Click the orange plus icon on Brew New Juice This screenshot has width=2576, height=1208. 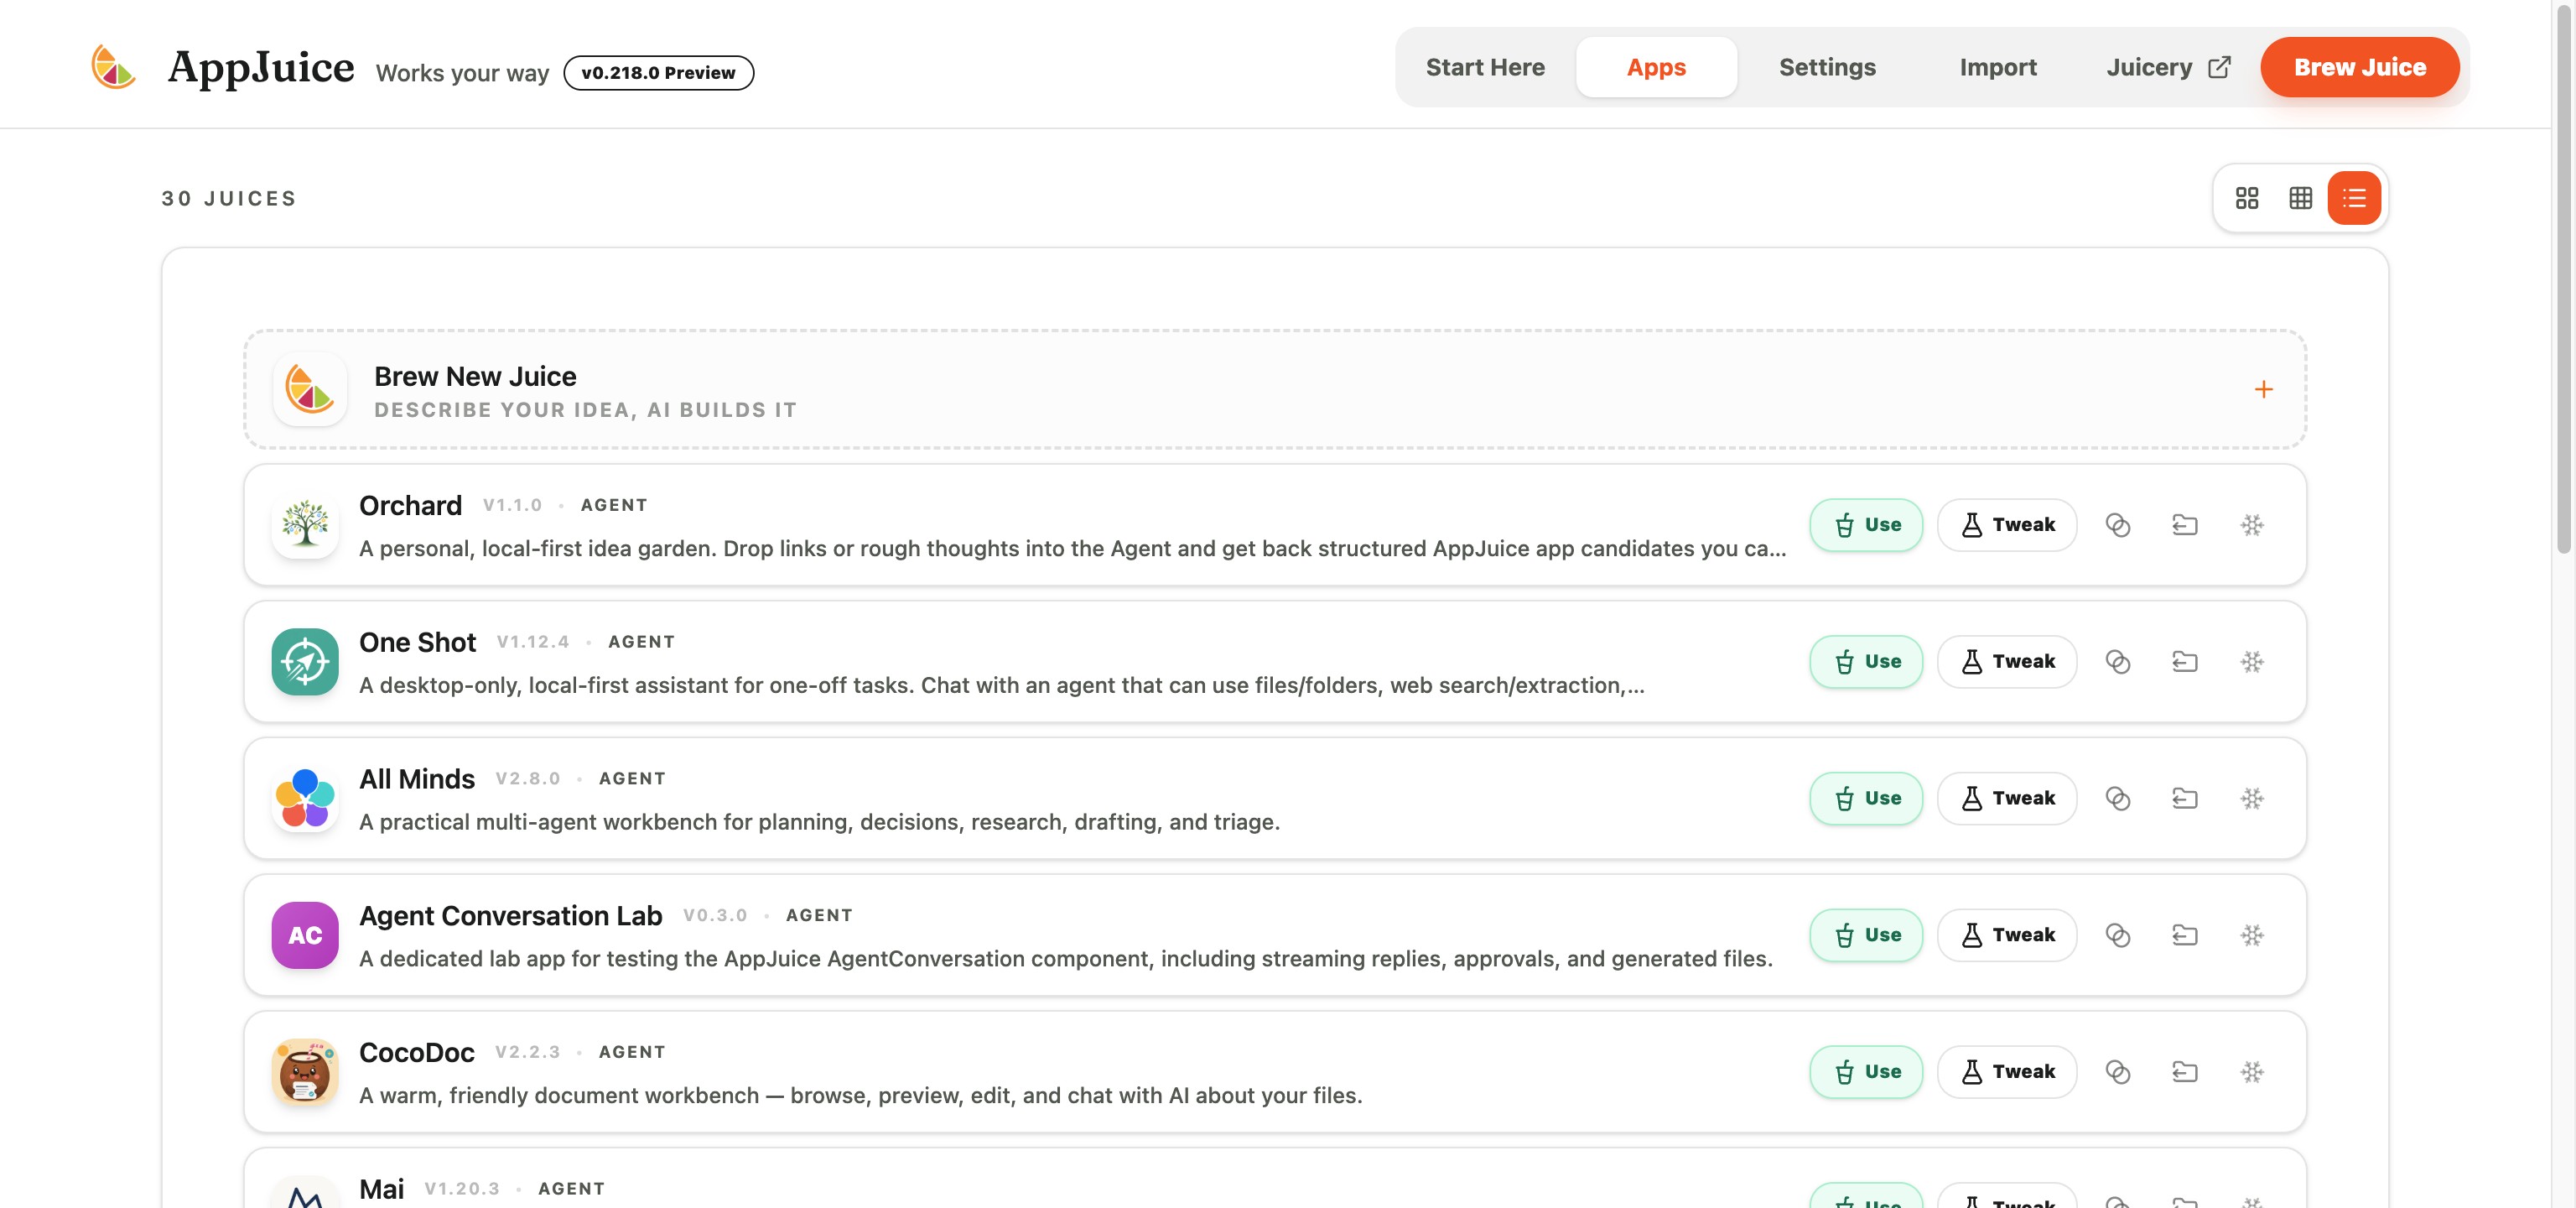(x=2263, y=389)
